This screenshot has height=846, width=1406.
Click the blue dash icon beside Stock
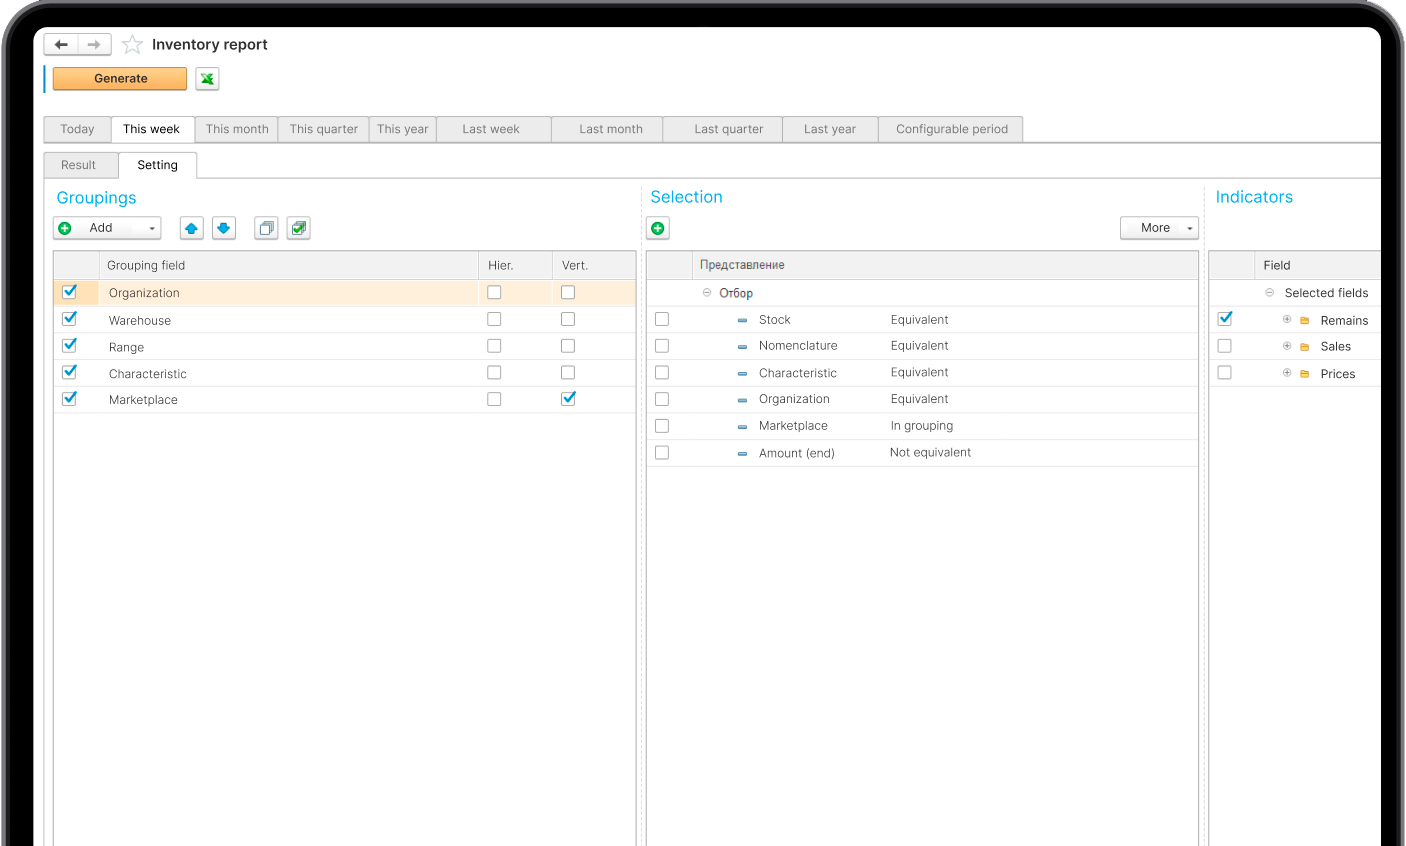click(742, 320)
